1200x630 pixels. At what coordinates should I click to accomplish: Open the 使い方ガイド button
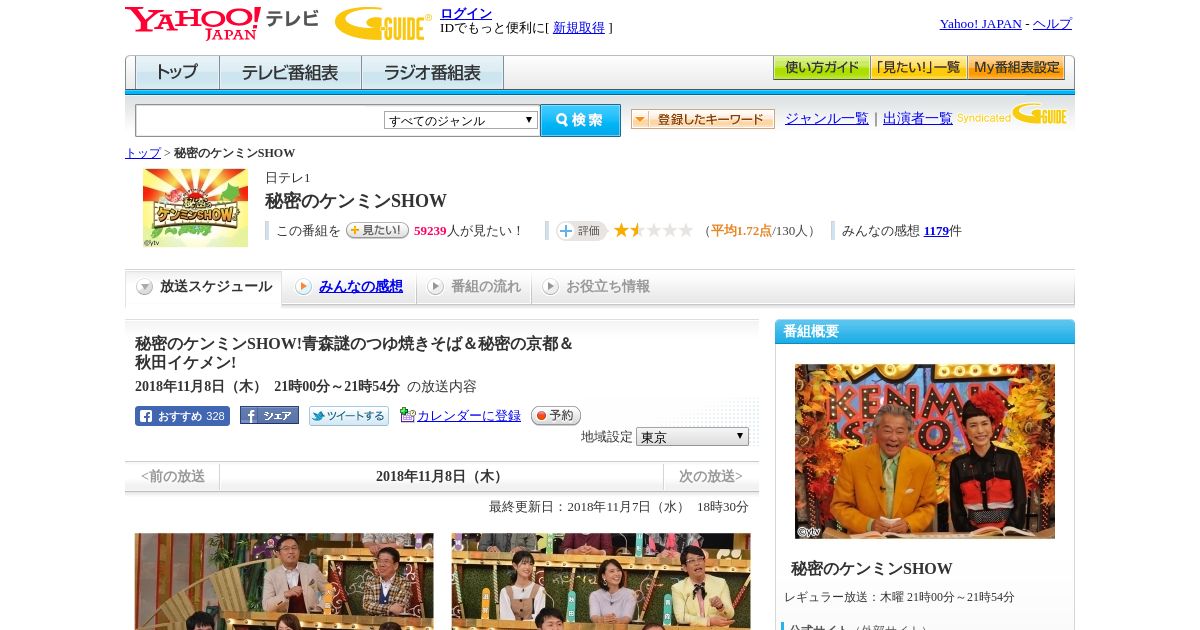click(x=821, y=68)
